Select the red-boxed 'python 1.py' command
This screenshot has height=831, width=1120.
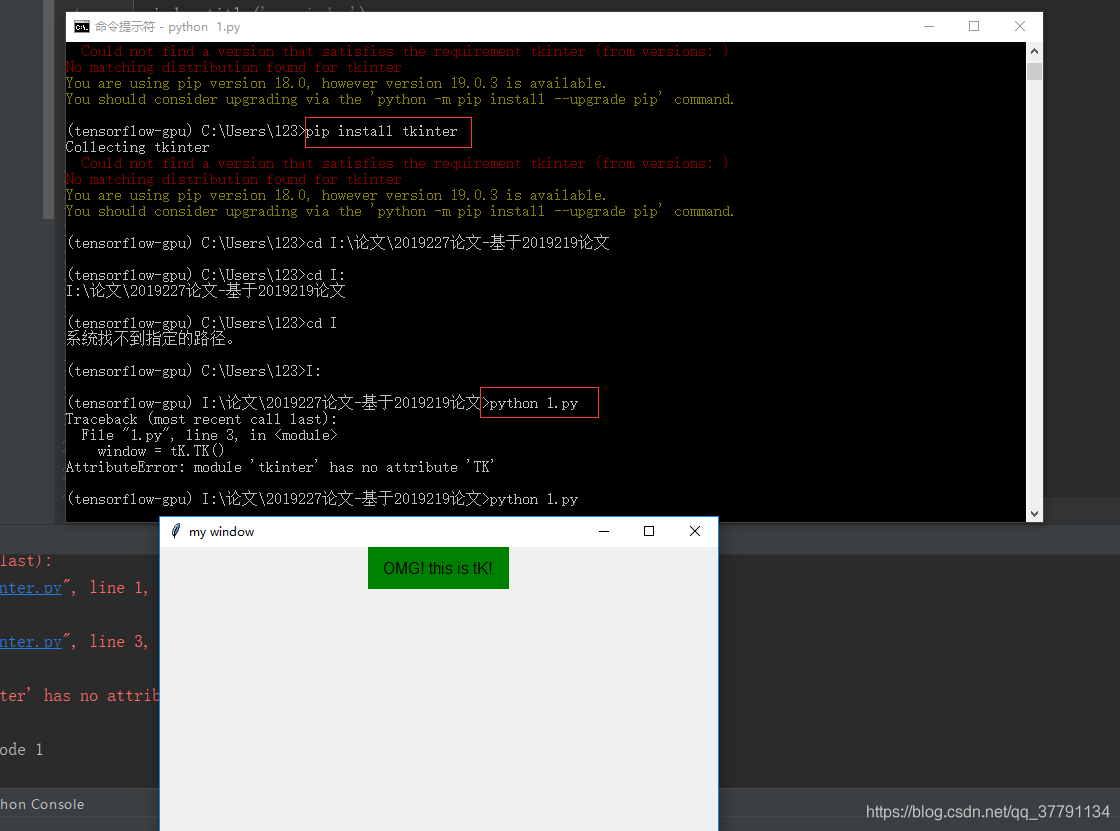(x=539, y=402)
